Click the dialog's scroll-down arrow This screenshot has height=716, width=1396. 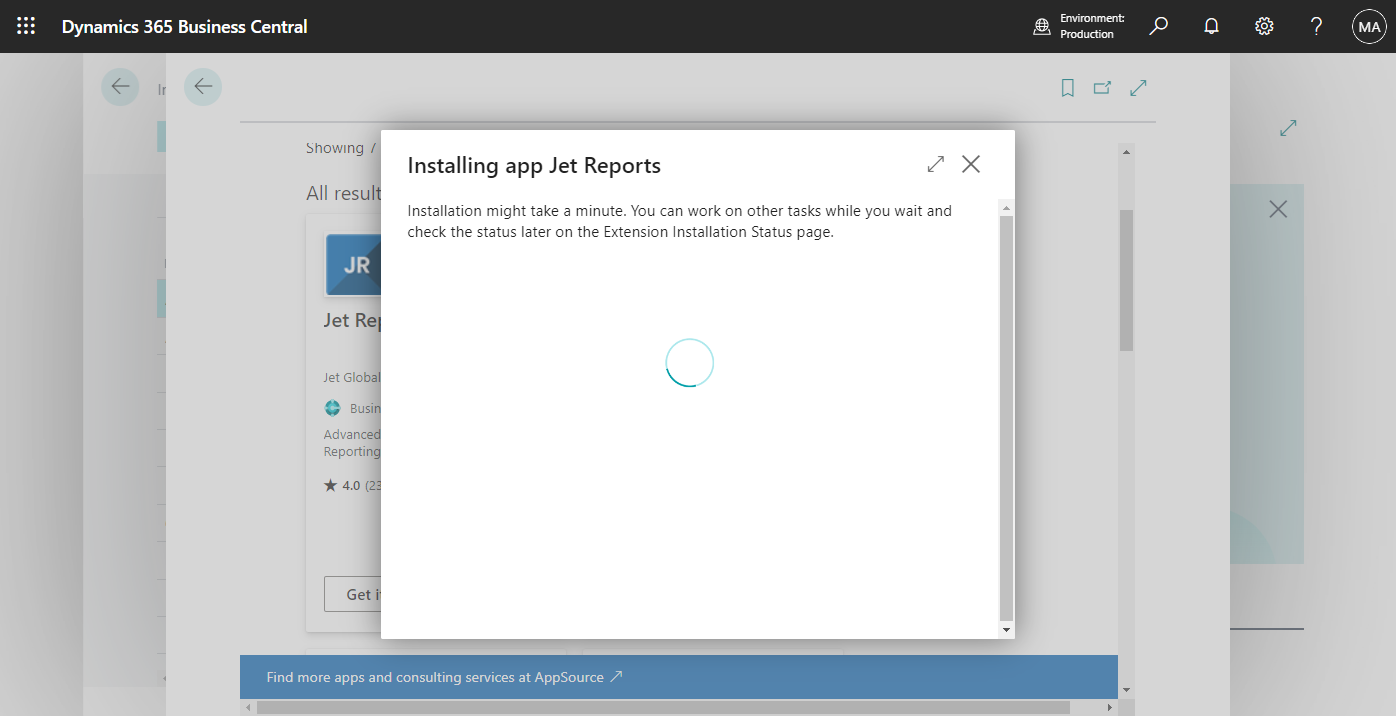(1006, 628)
